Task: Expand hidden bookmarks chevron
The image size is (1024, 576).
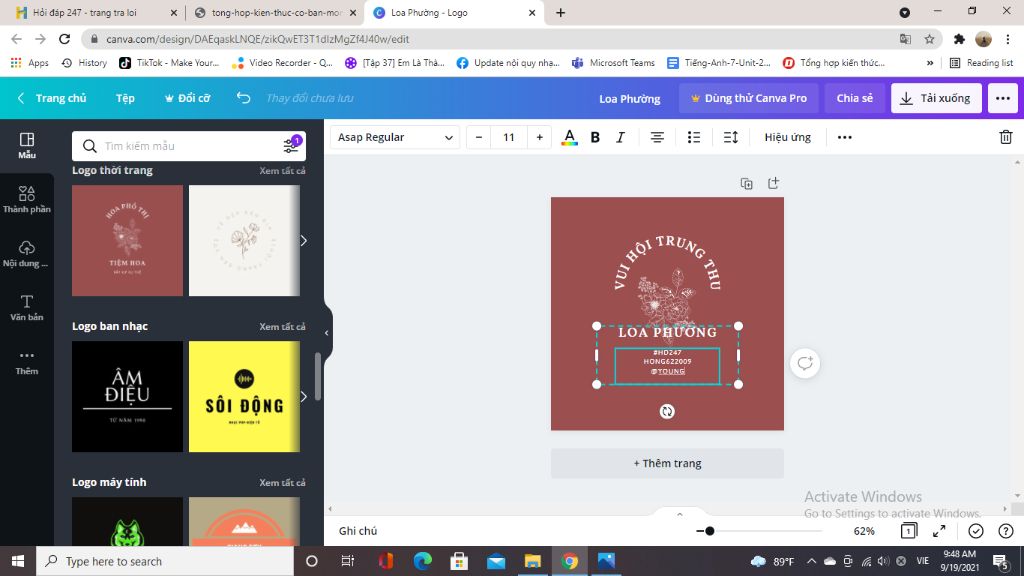Action: coord(930,63)
